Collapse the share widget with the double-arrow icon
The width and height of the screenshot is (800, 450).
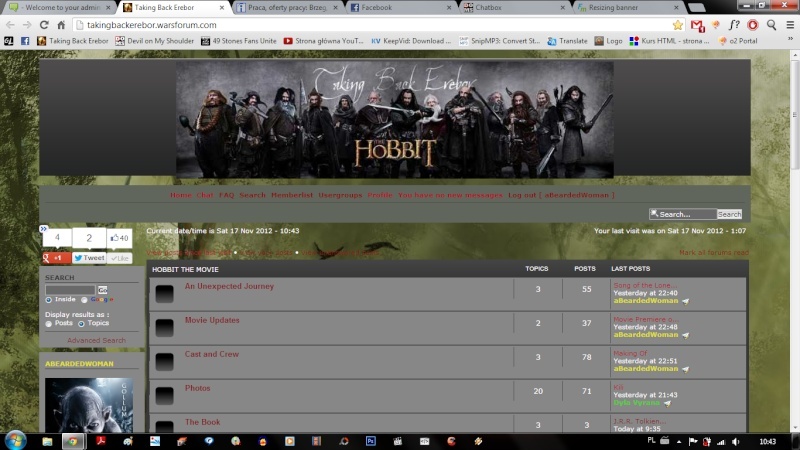coord(43,229)
